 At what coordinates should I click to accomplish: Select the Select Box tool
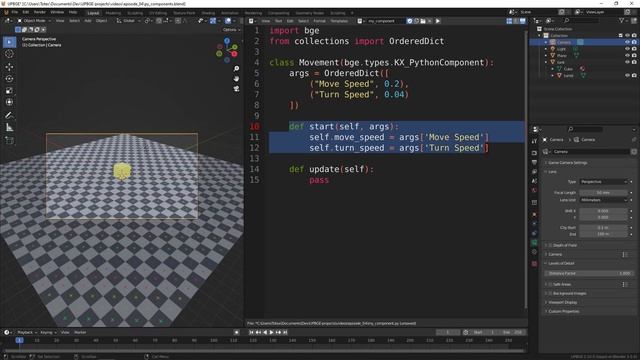click(9, 42)
